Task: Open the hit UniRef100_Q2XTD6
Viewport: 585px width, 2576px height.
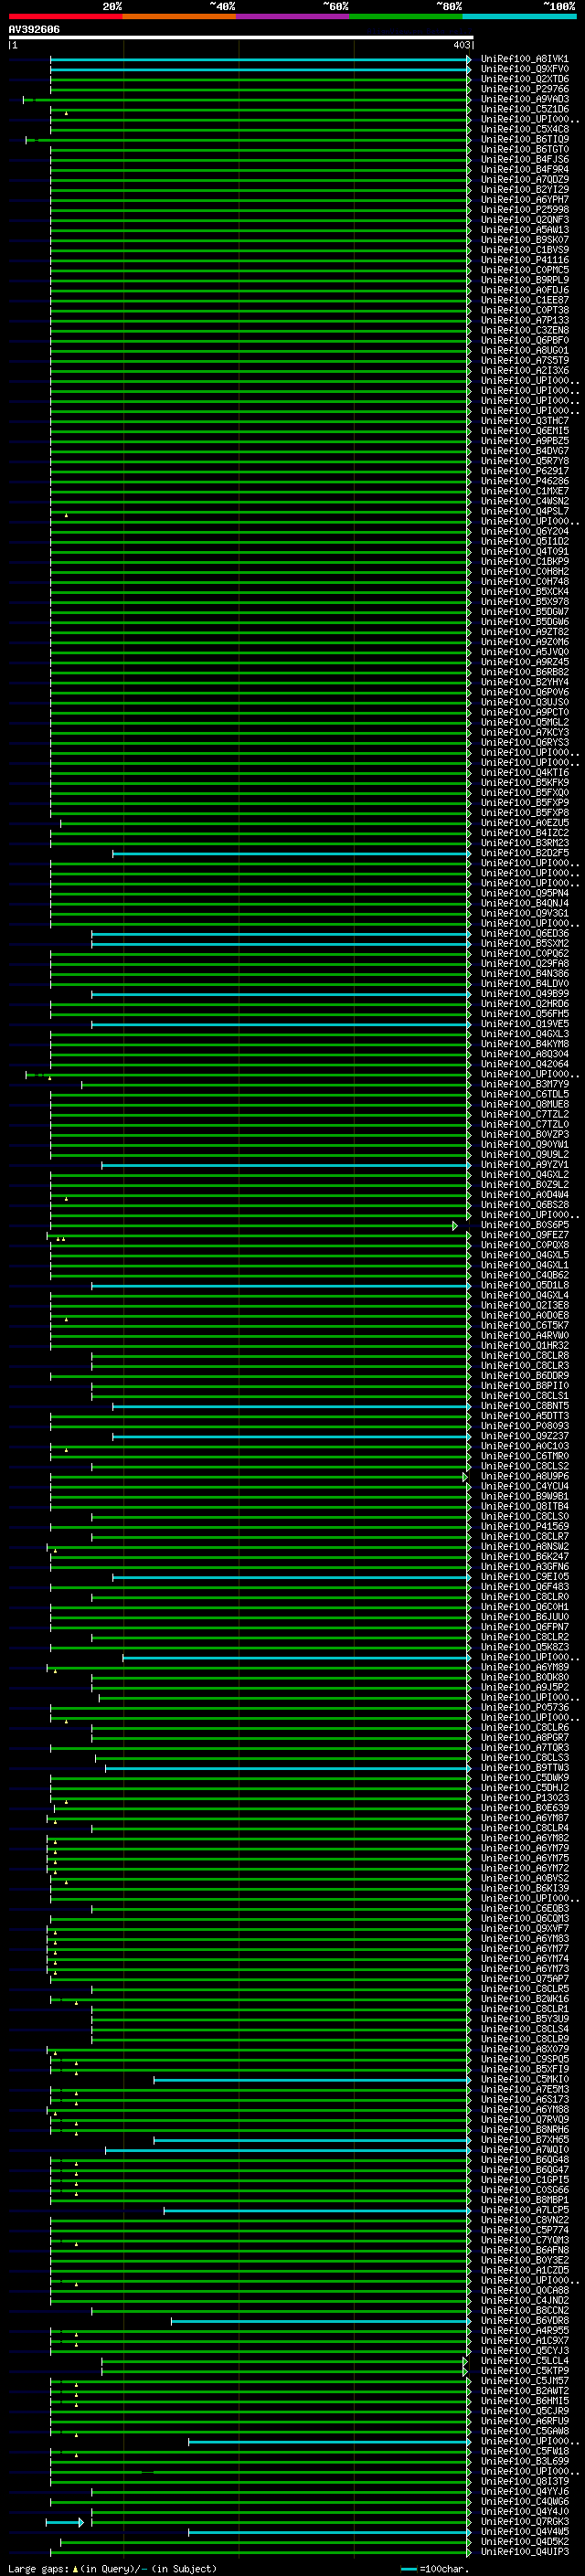Action: pyautogui.click(x=524, y=79)
